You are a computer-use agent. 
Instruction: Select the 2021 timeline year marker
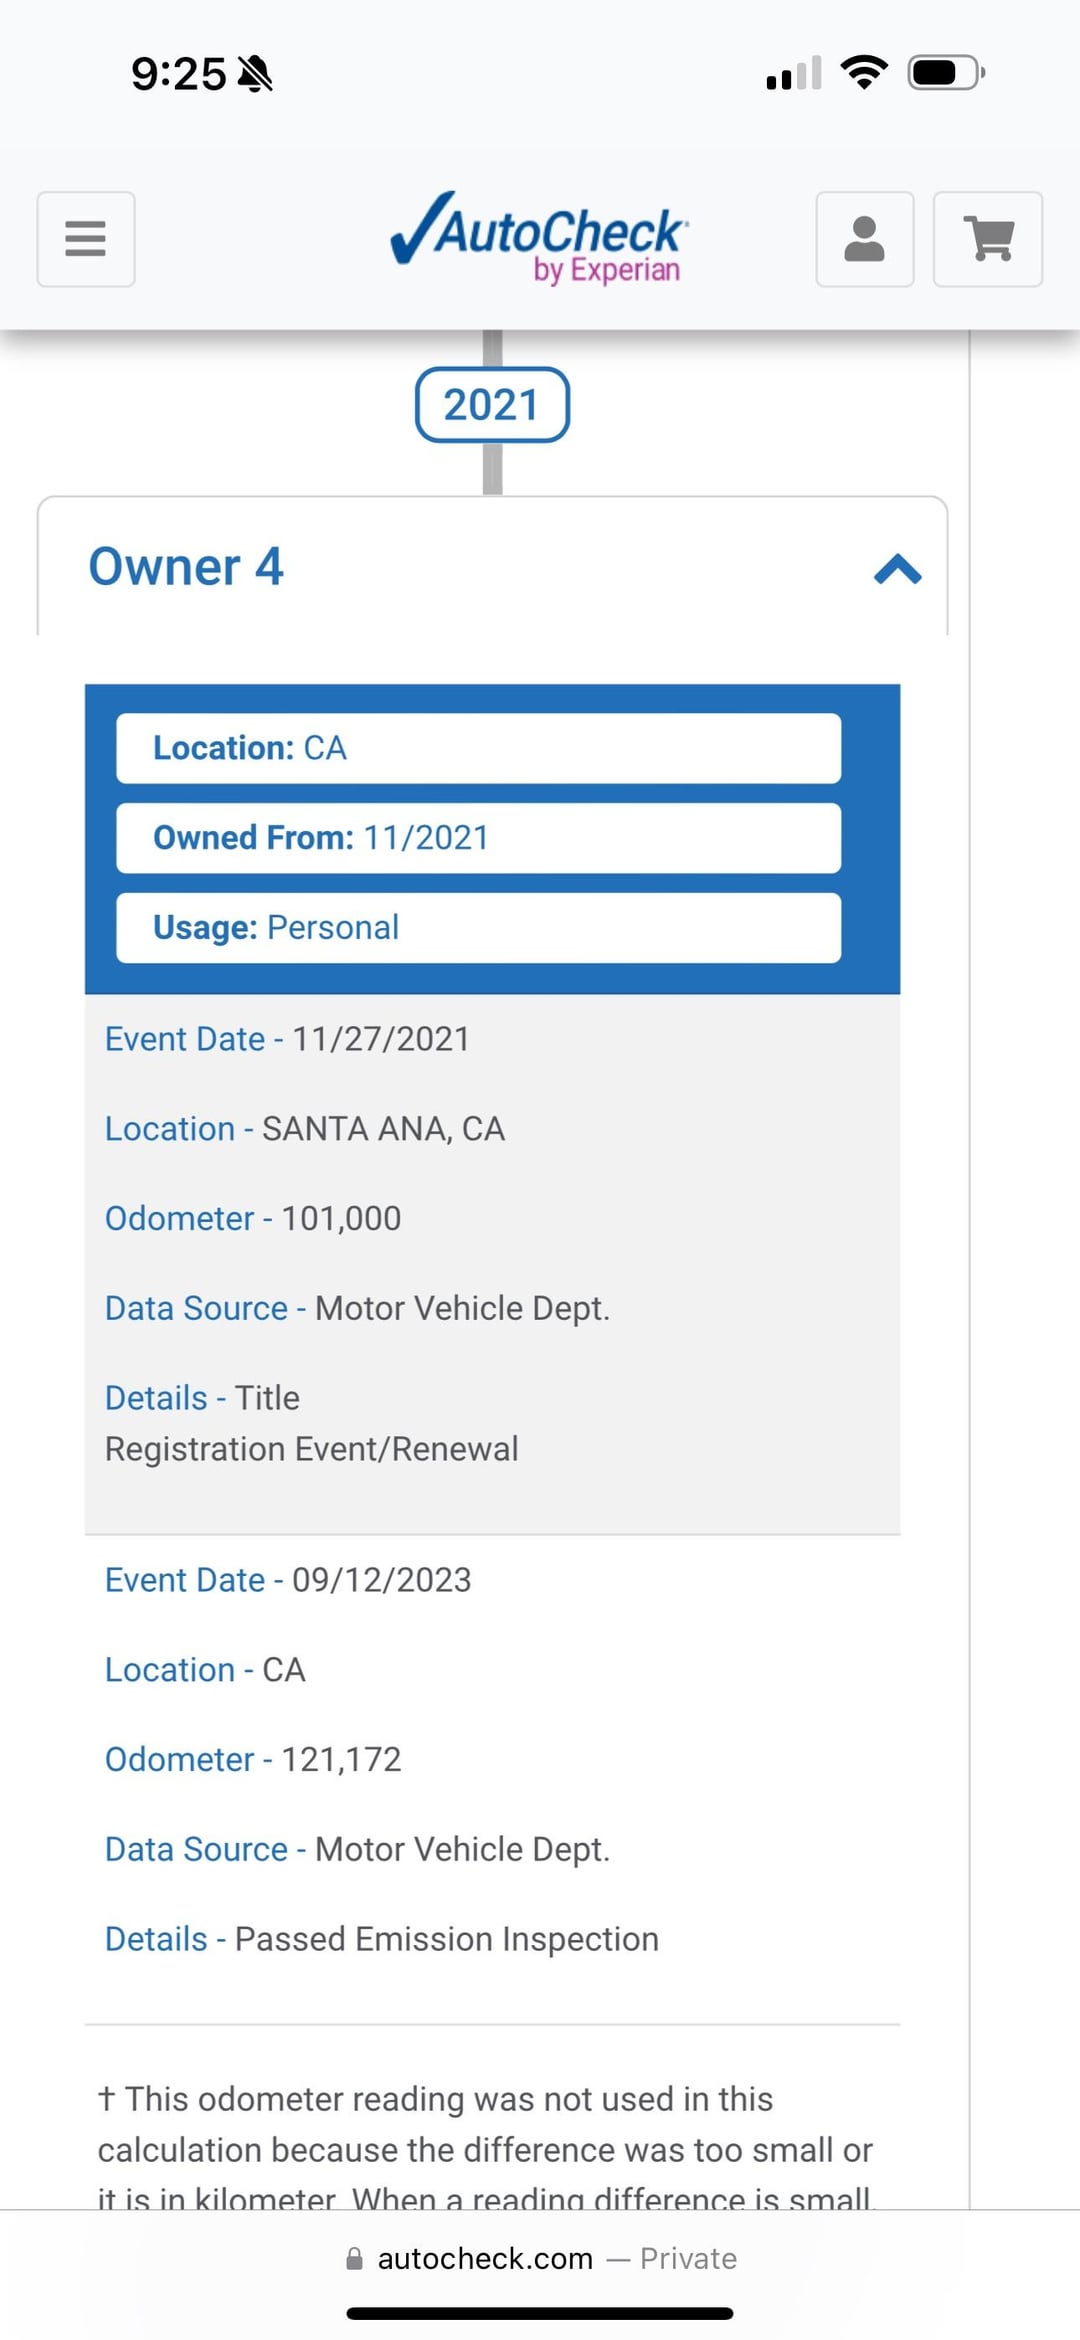click(492, 405)
